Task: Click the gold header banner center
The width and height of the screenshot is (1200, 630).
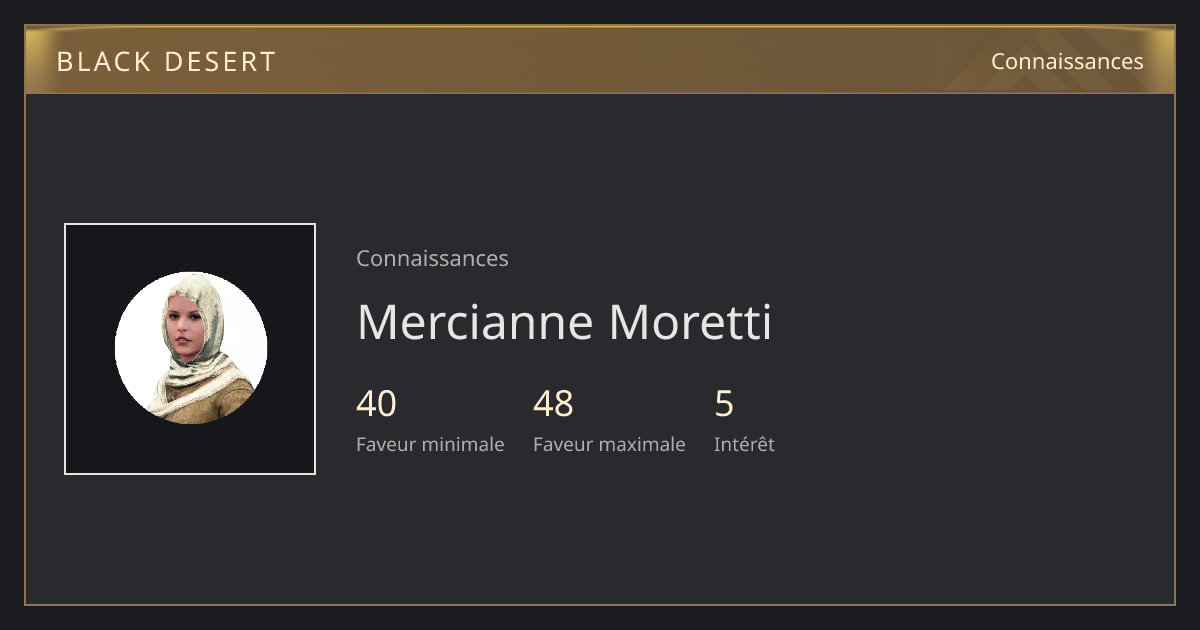Action: tap(600, 61)
